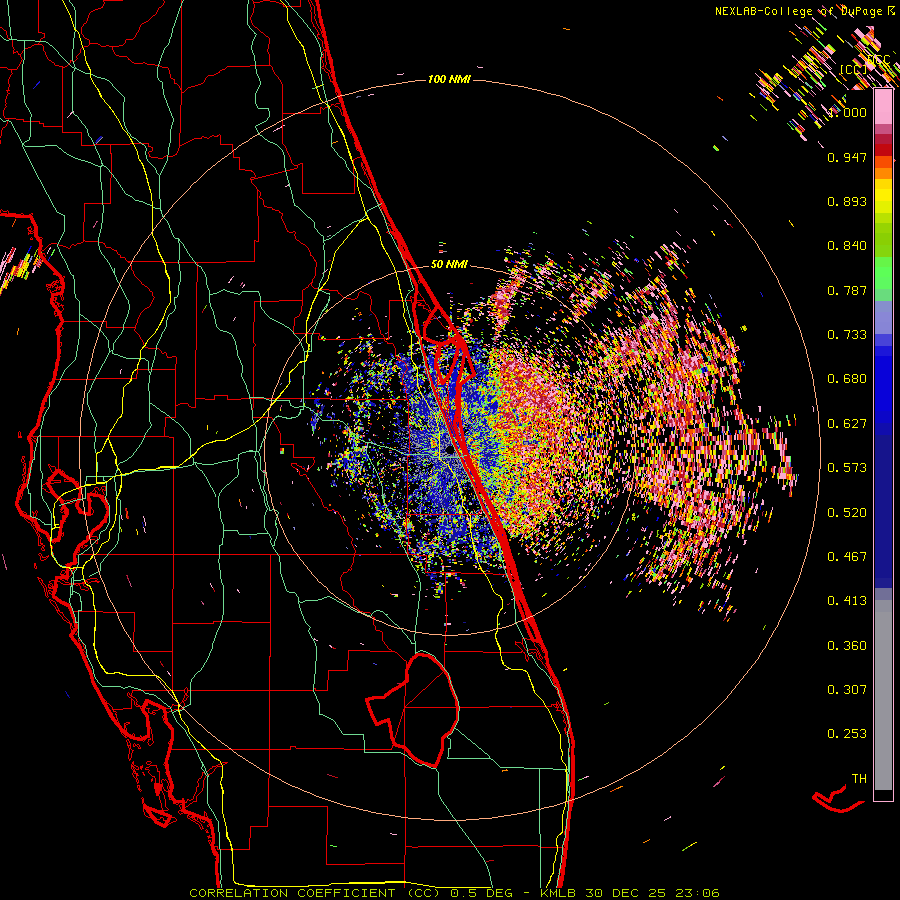Image resolution: width=900 pixels, height=900 pixels.
Task: Click the radar site marker at the rings' center
Action: [449, 450]
